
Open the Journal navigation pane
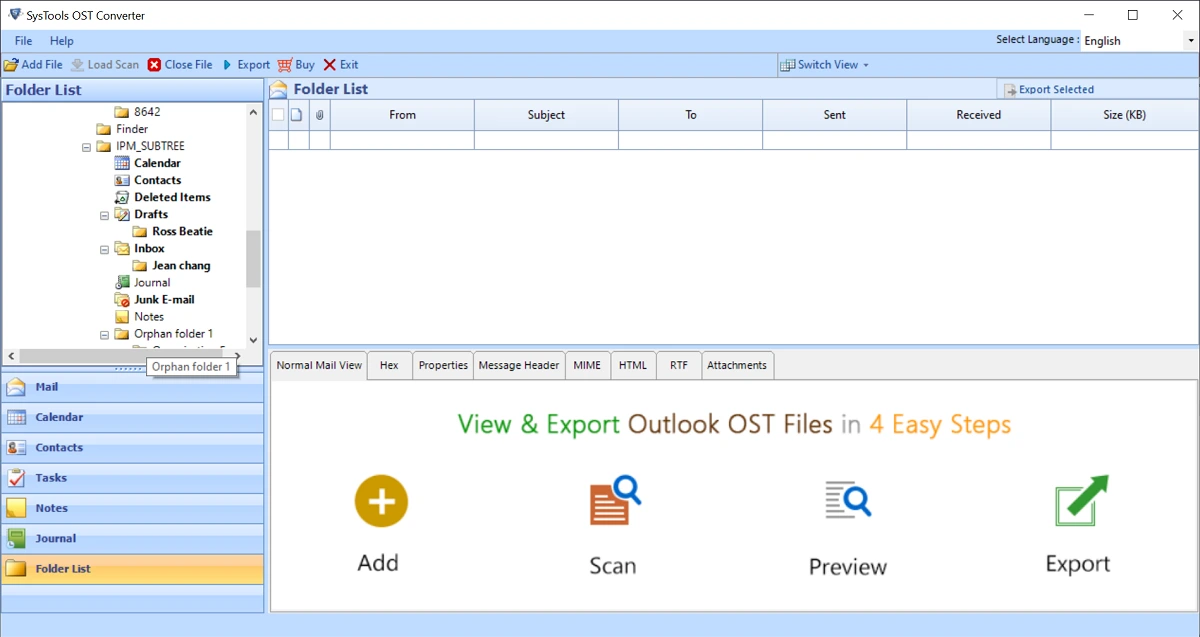pos(132,538)
